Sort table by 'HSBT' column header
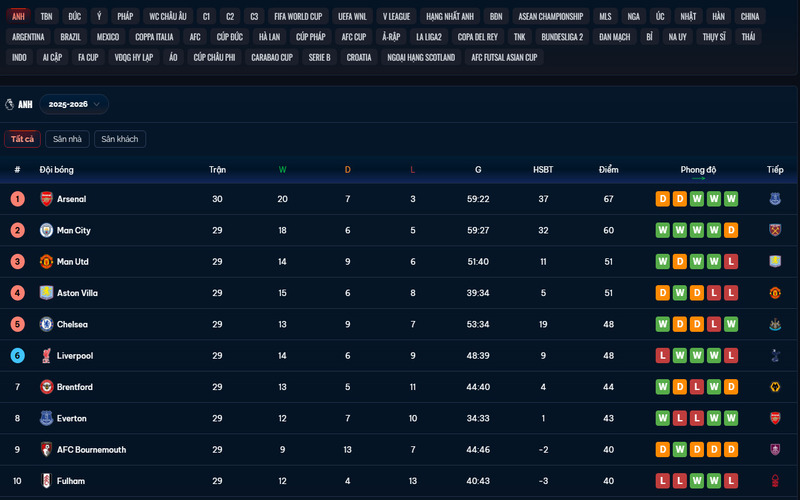The width and height of the screenshot is (800, 500). (543, 170)
